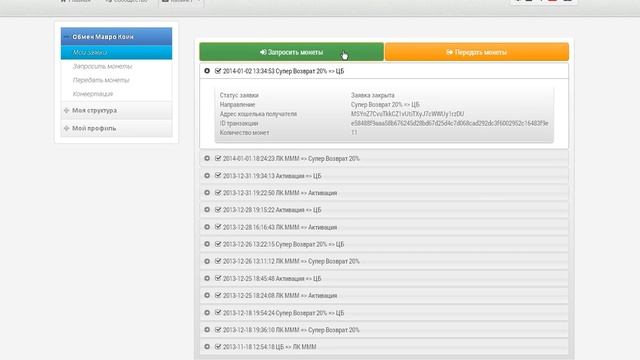The width and height of the screenshot is (640, 360).
Task: Click check icon of 2013-12-28 19:15:22 request
Action: point(218,210)
